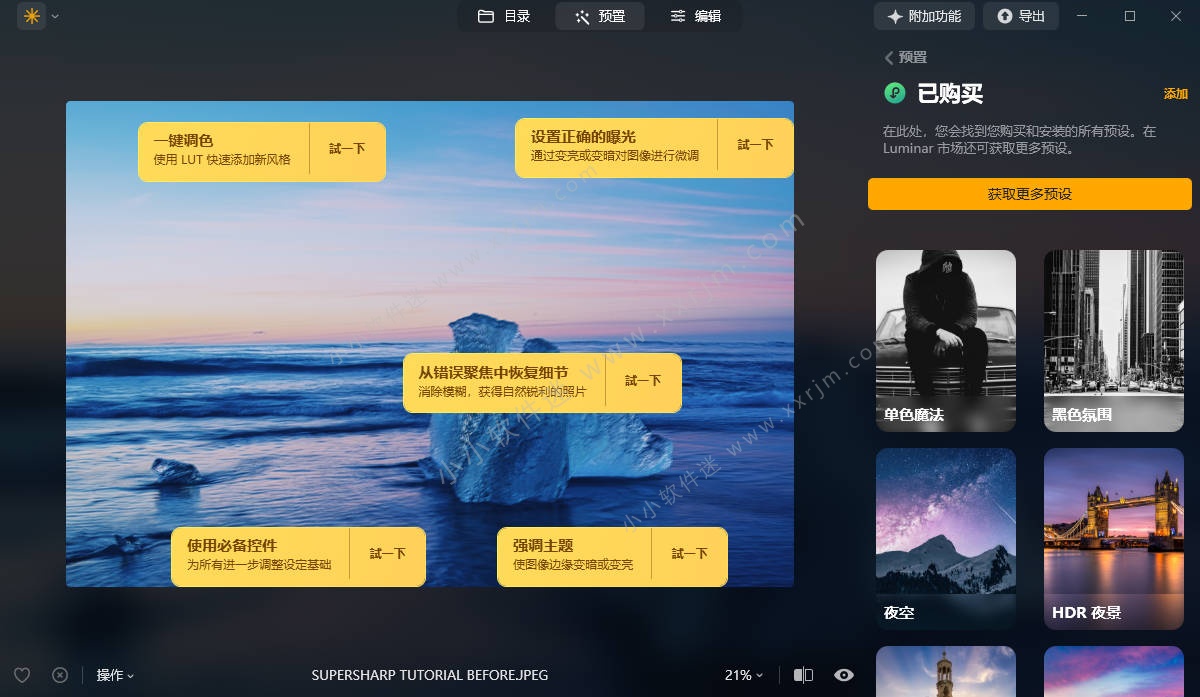Image resolution: width=1200 pixels, height=697 pixels.
Task: Click the green purchased badge icon
Action: tap(895, 93)
